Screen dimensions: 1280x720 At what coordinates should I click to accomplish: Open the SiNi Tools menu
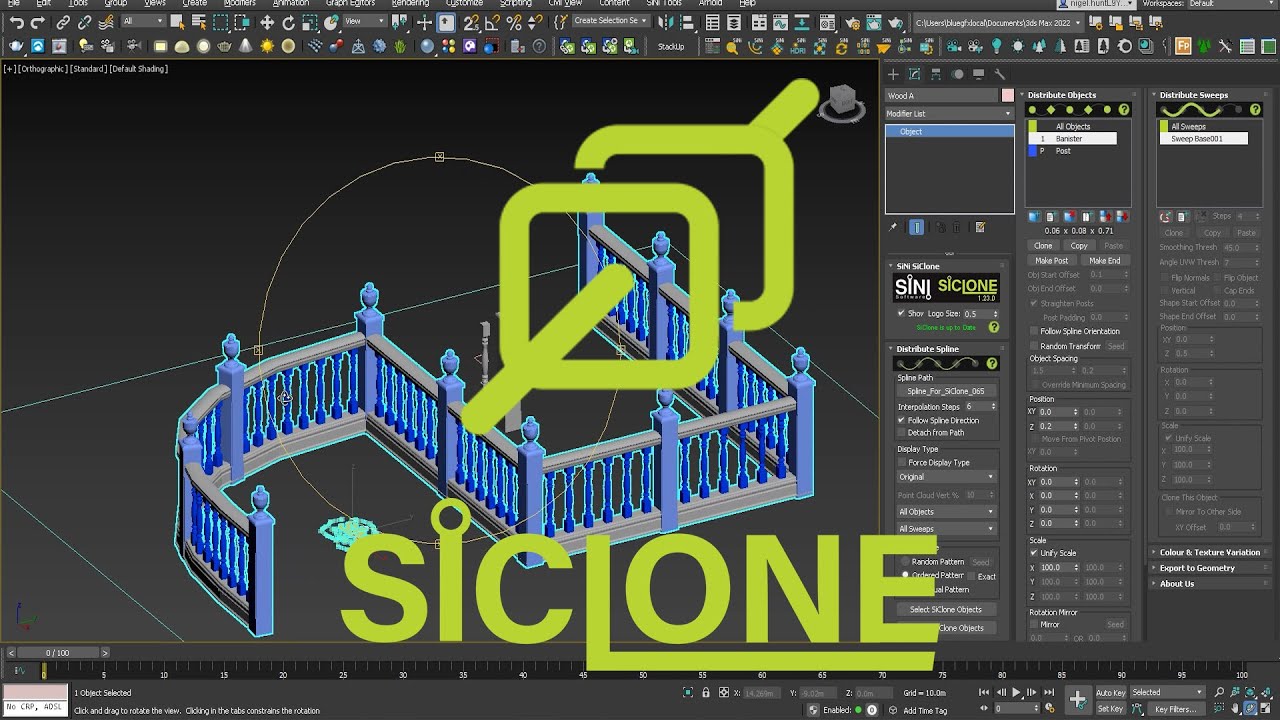click(664, 3)
